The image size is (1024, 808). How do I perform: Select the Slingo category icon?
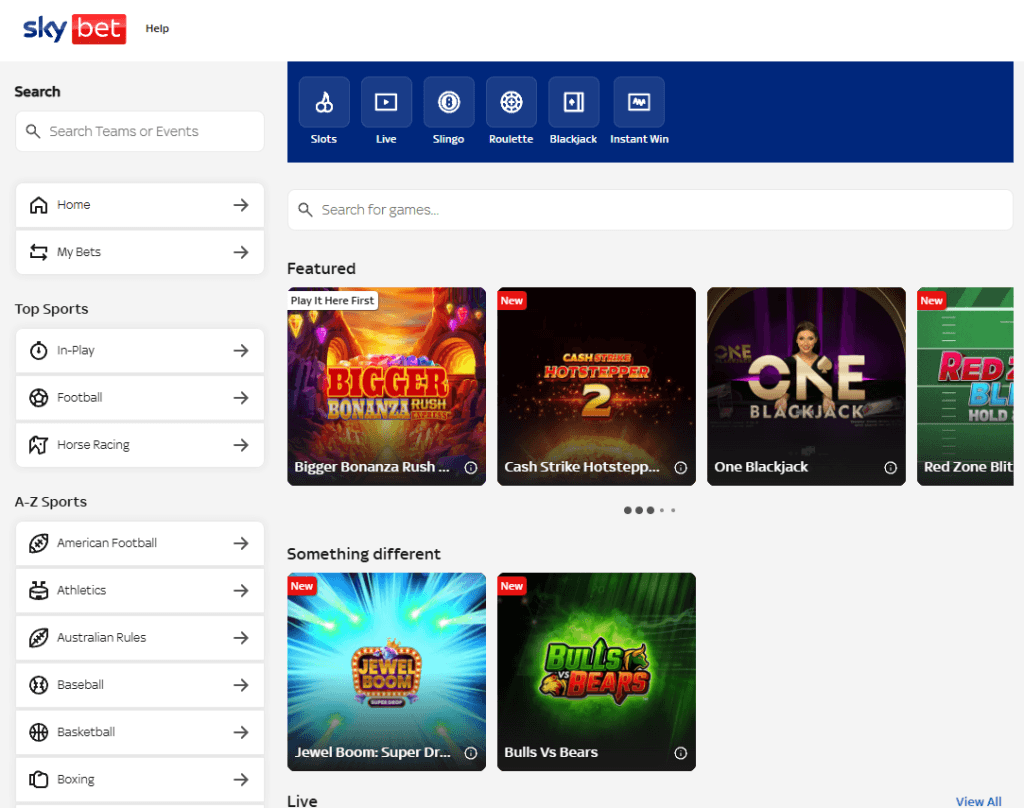click(449, 102)
